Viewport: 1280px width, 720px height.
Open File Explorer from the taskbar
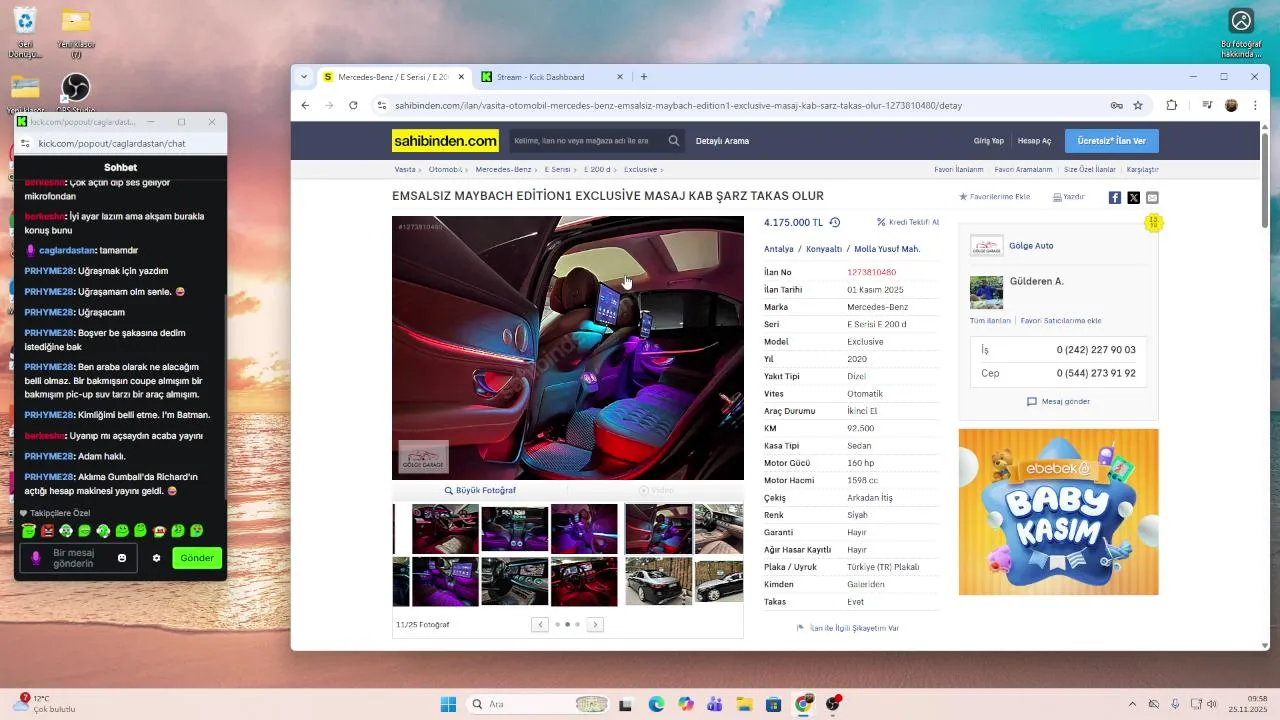coord(744,704)
